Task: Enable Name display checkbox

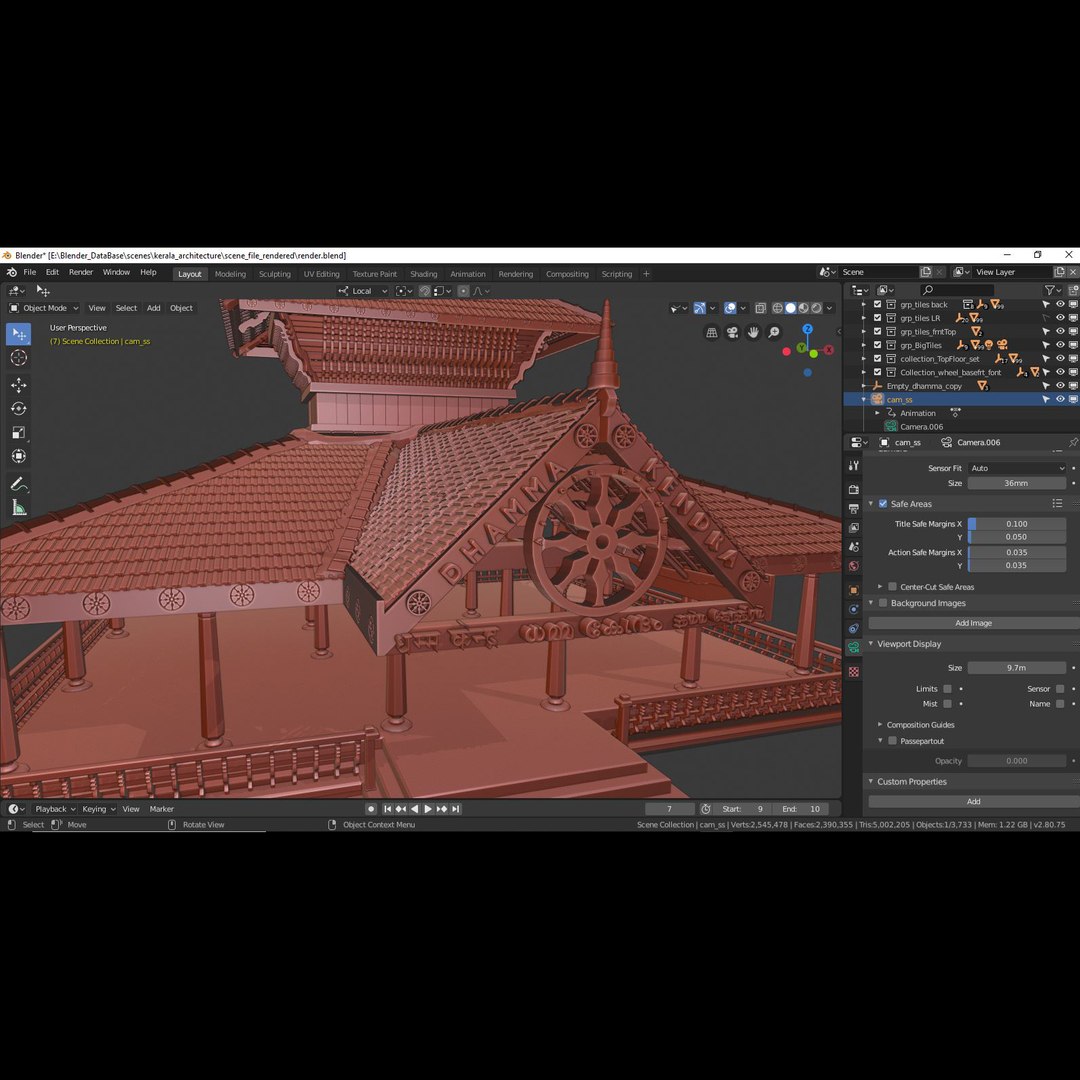Action: pyautogui.click(x=1060, y=704)
